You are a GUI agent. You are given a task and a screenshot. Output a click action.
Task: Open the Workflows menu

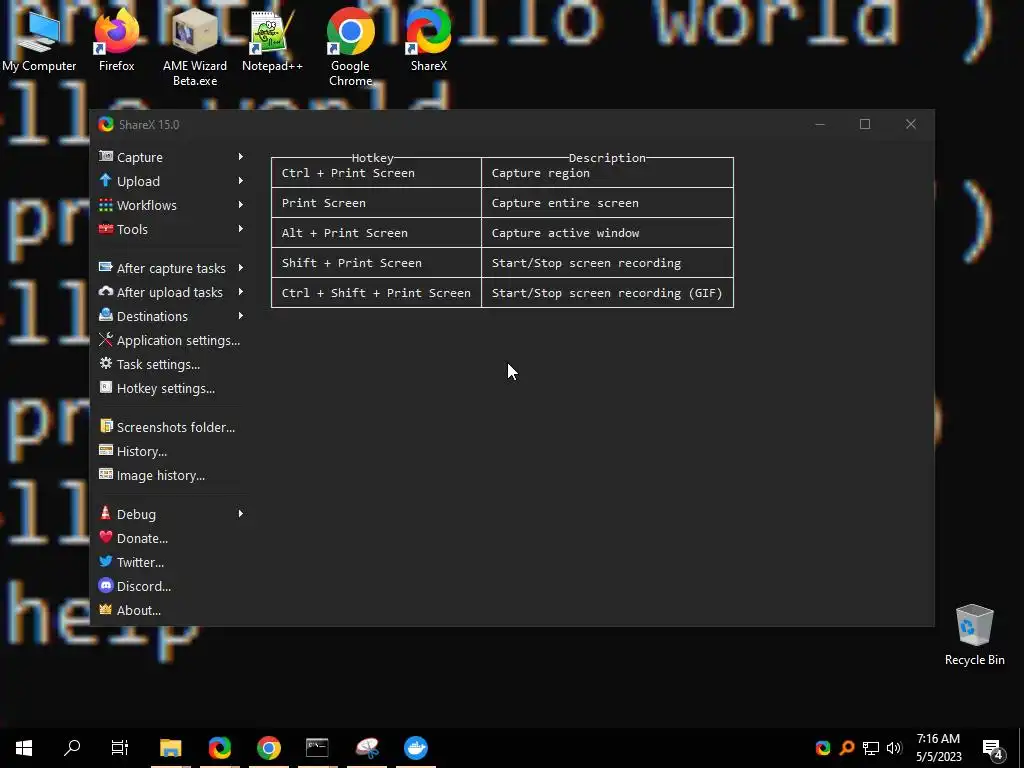(x=171, y=205)
